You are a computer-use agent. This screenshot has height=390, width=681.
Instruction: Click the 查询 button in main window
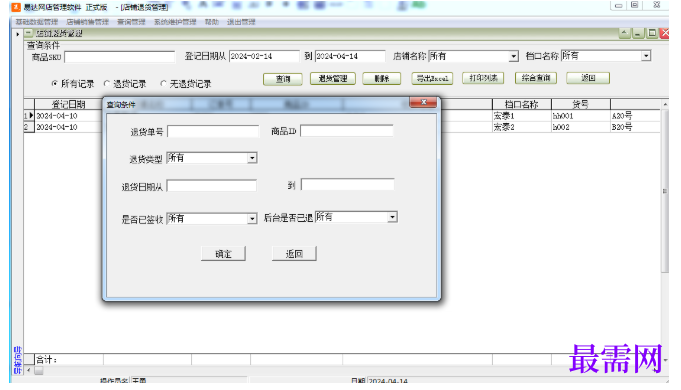coord(283,79)
